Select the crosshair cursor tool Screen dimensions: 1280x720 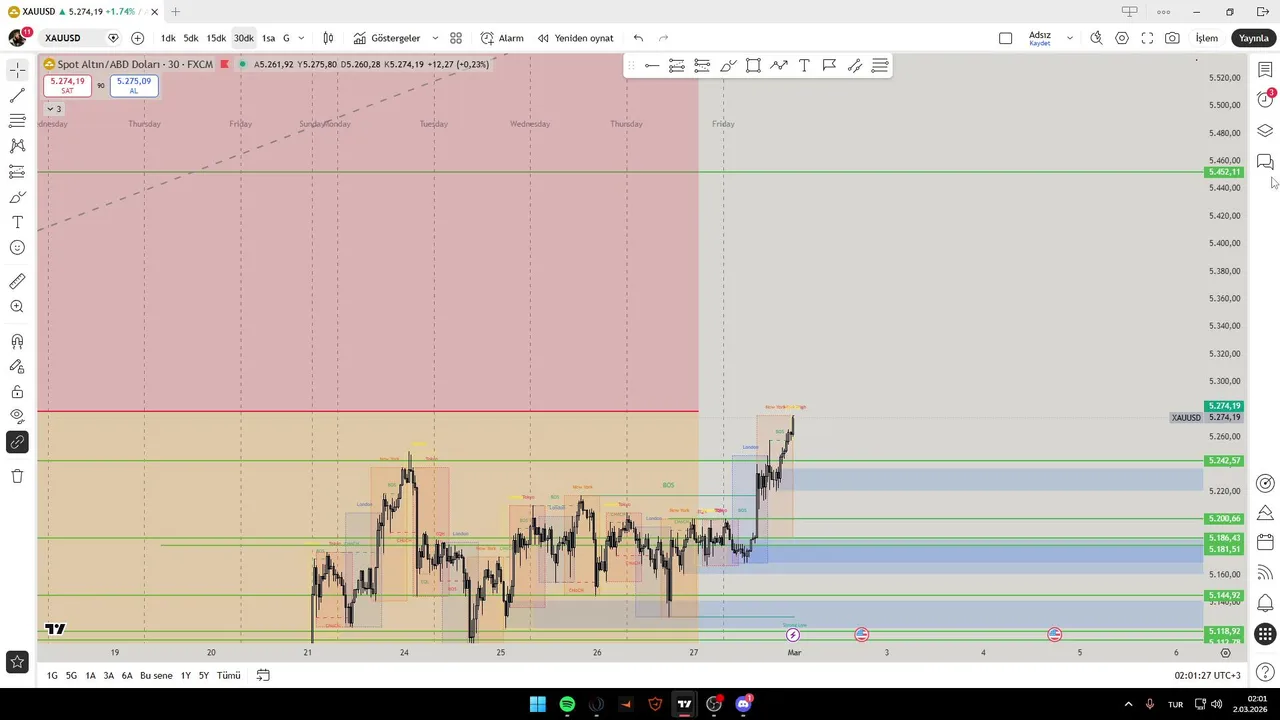pyautogui.click(x=17, y=71)
